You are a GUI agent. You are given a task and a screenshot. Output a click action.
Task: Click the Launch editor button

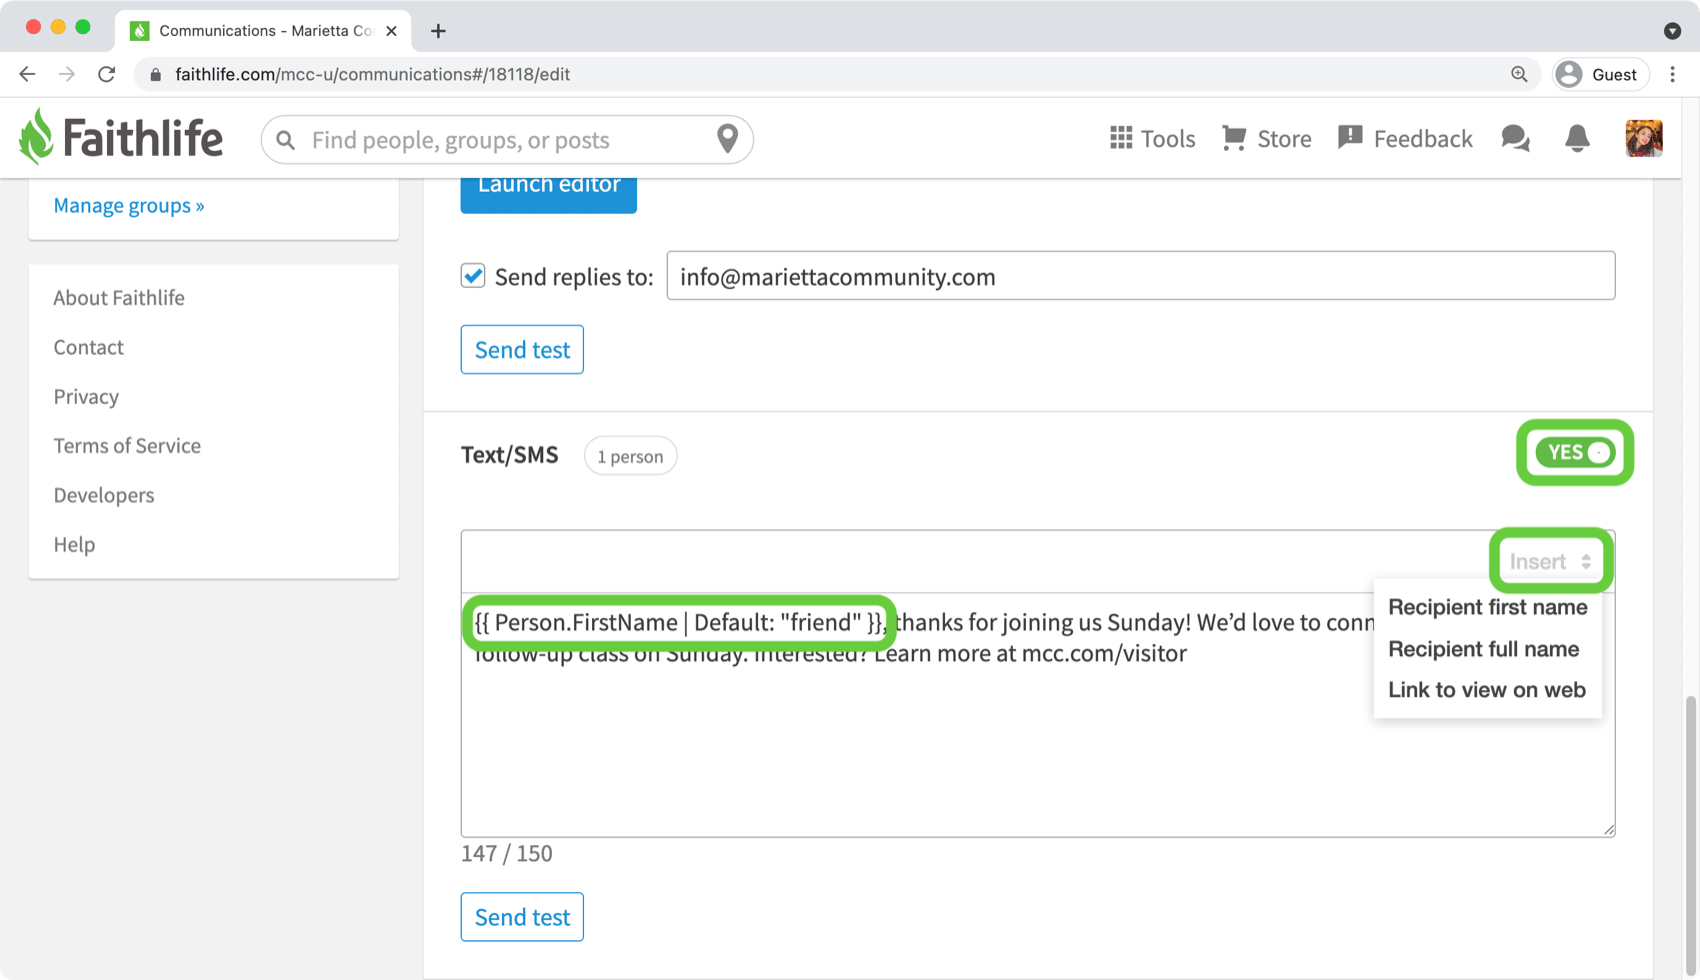point(548,194)
